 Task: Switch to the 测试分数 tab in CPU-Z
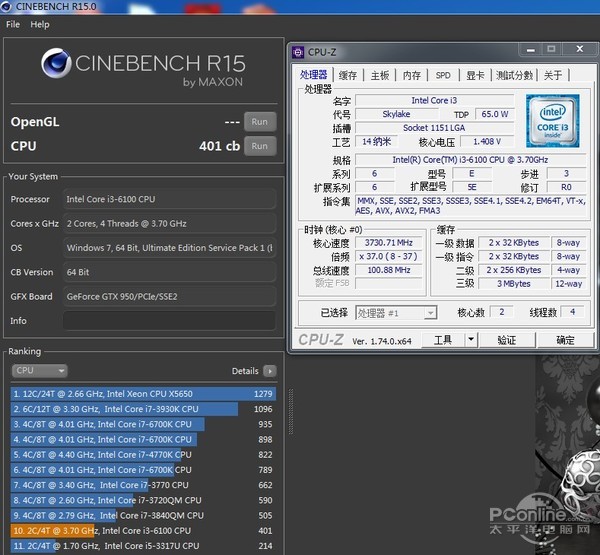(x=514, y=75)
